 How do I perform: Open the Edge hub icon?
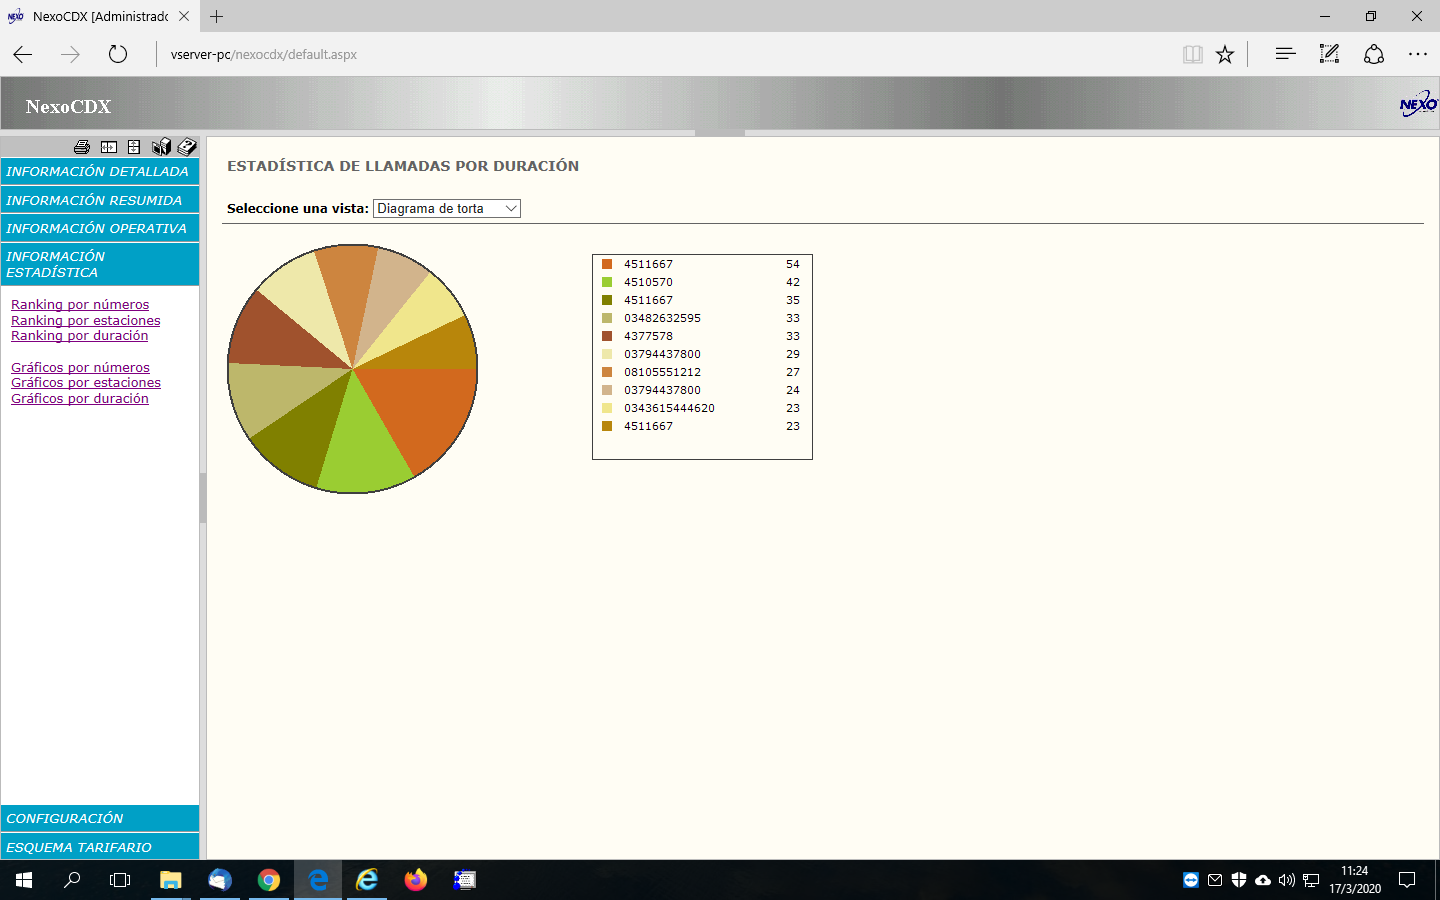click(x=1285, y=54)
